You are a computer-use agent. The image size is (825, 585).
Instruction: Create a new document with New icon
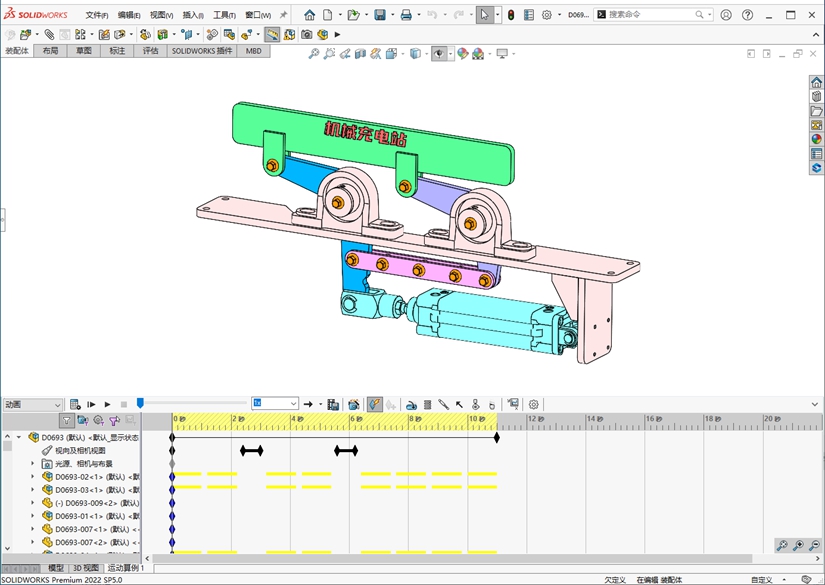[x=327, y=15]
